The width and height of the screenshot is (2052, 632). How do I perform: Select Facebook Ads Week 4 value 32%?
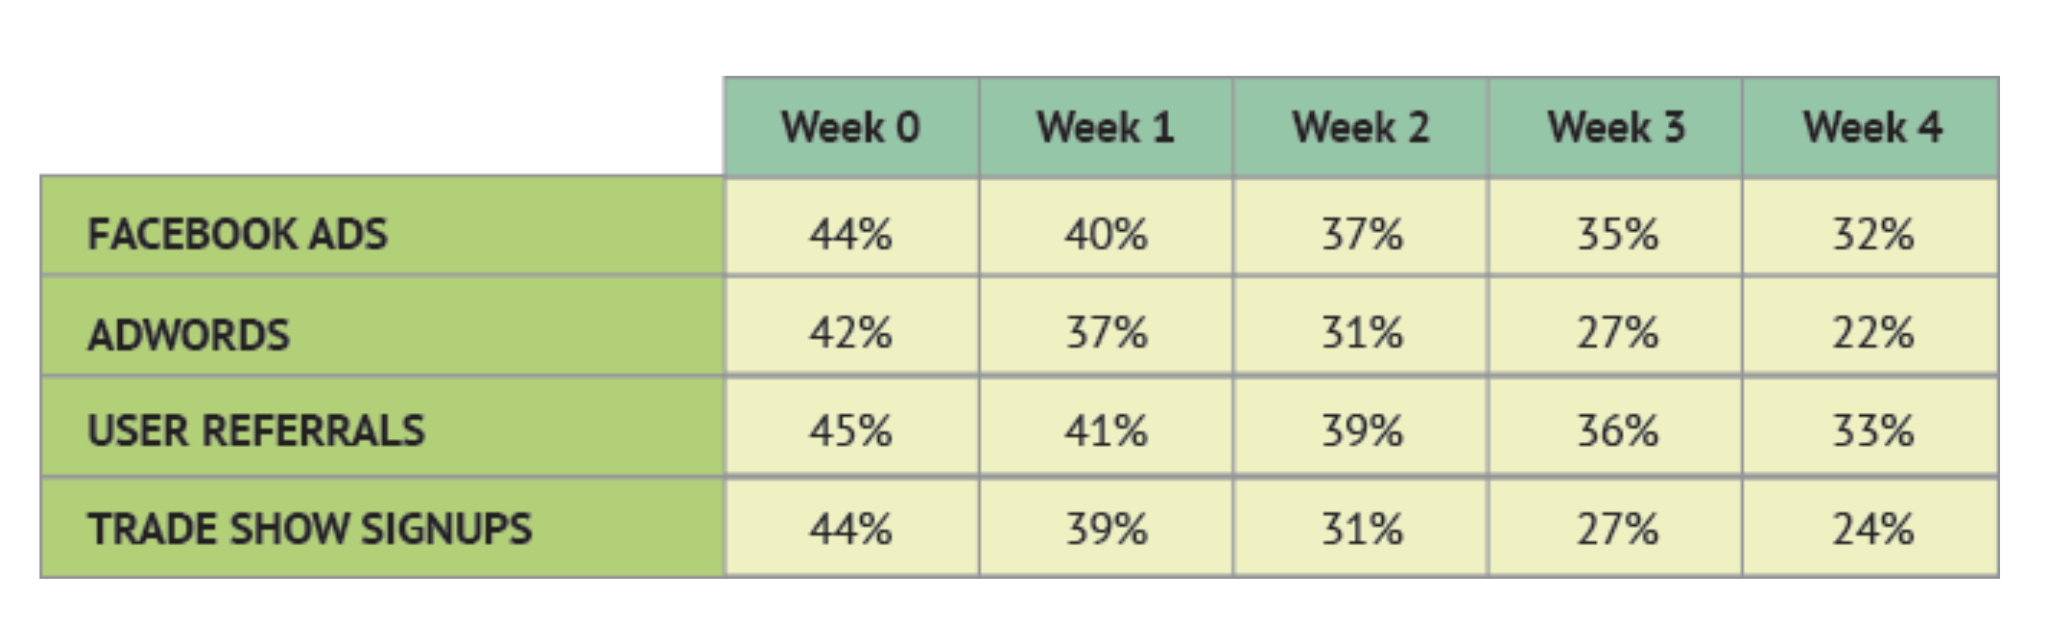pos(1872,234)
